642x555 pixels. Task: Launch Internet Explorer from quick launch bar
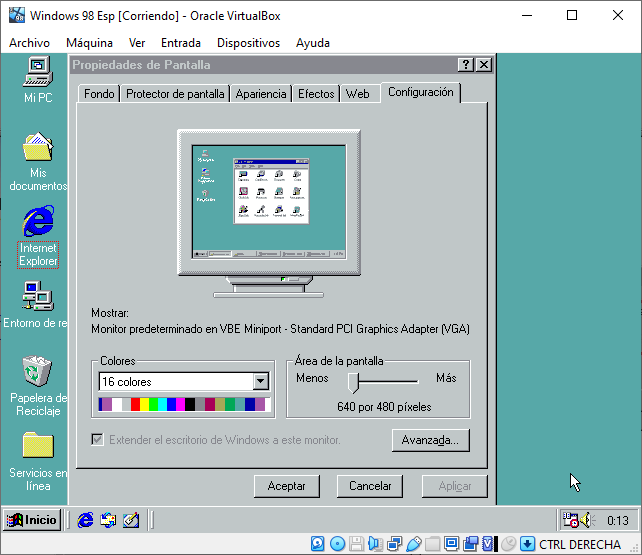[86, 520]
